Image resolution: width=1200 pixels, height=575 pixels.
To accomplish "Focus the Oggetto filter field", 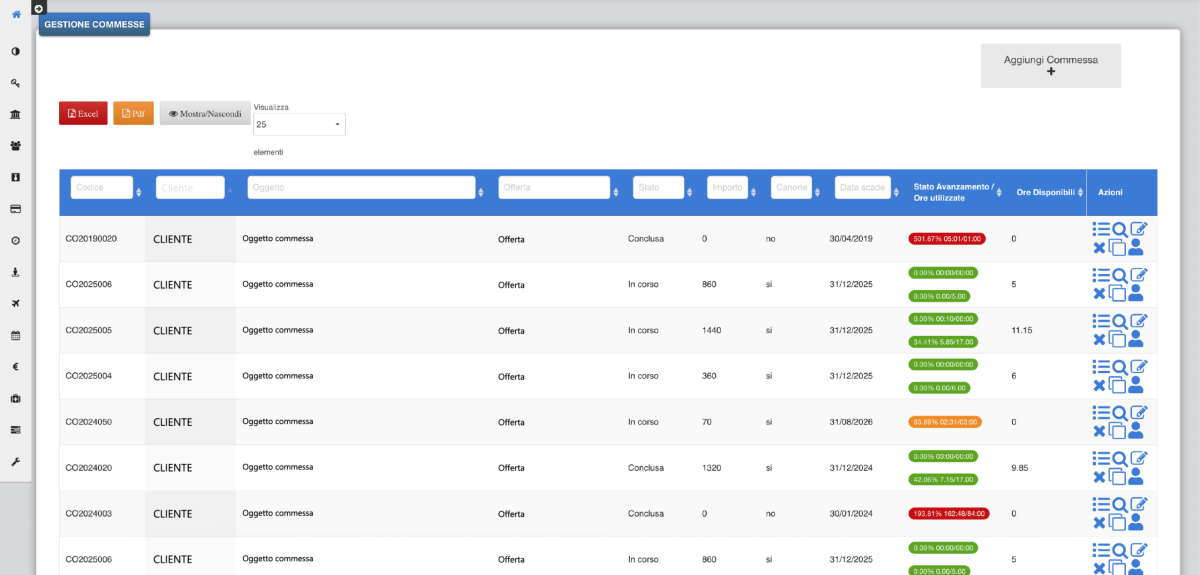I will [x=361, y=188].
